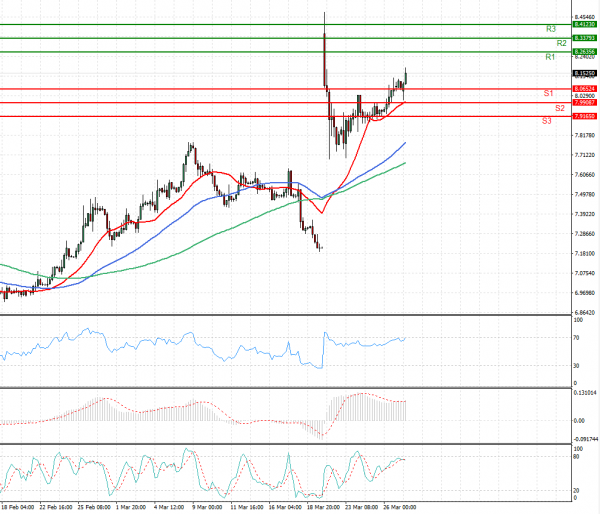Click the 11 Mar 16:00 time label

tap(247, 507)
